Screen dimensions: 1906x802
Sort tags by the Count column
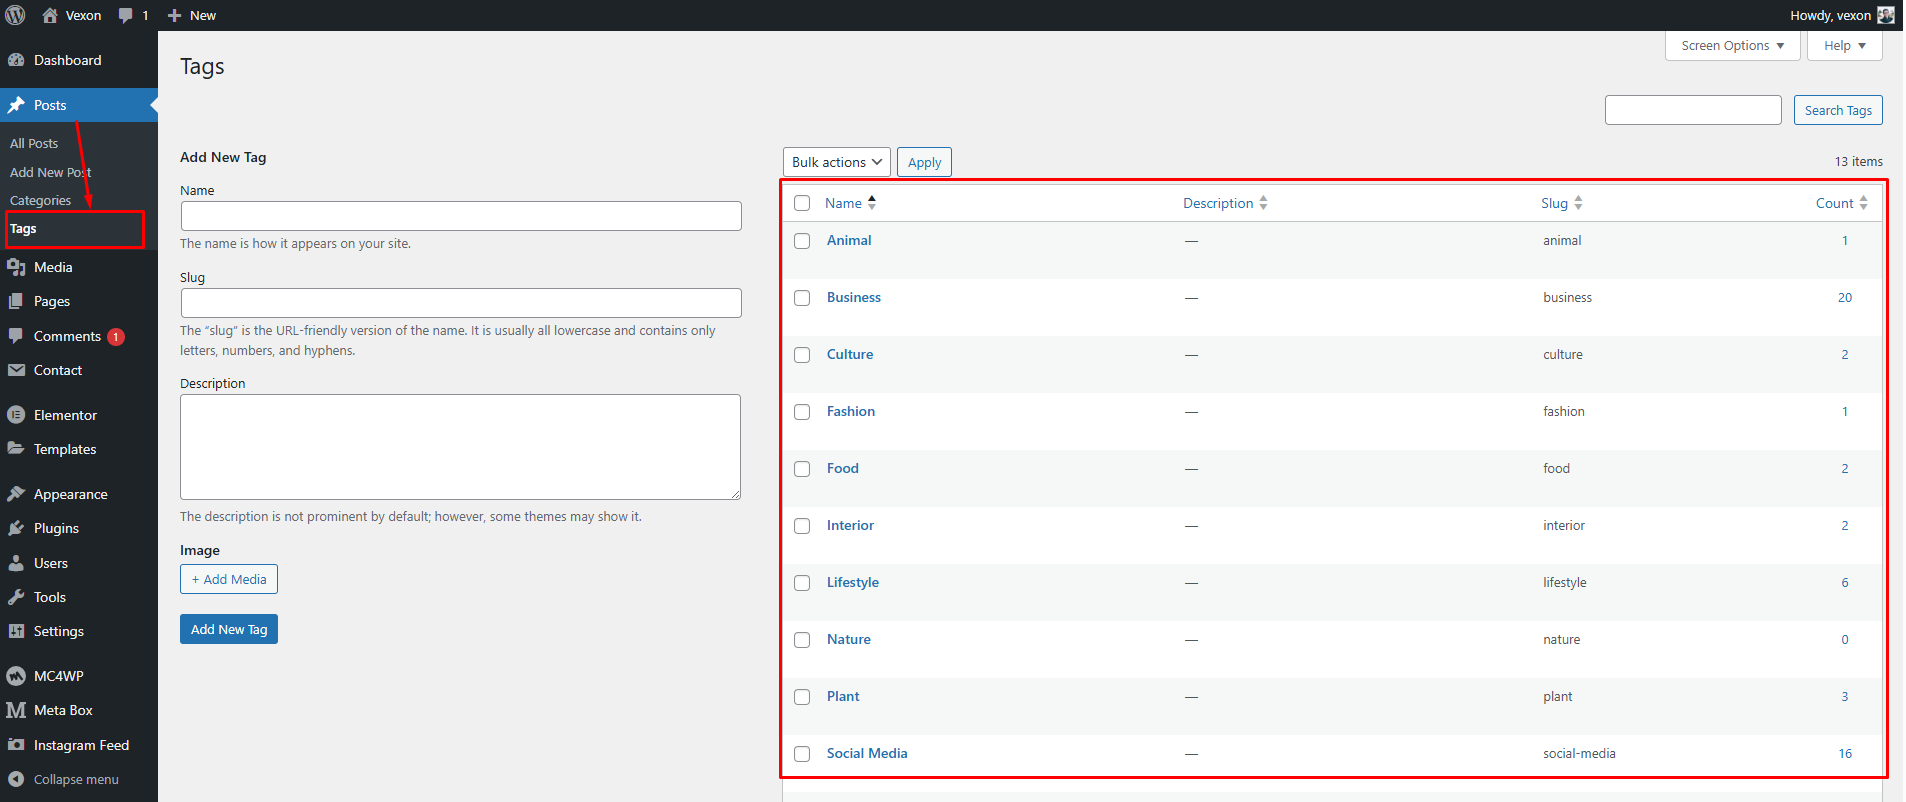pyautogui.click(x=1842, y=203)
